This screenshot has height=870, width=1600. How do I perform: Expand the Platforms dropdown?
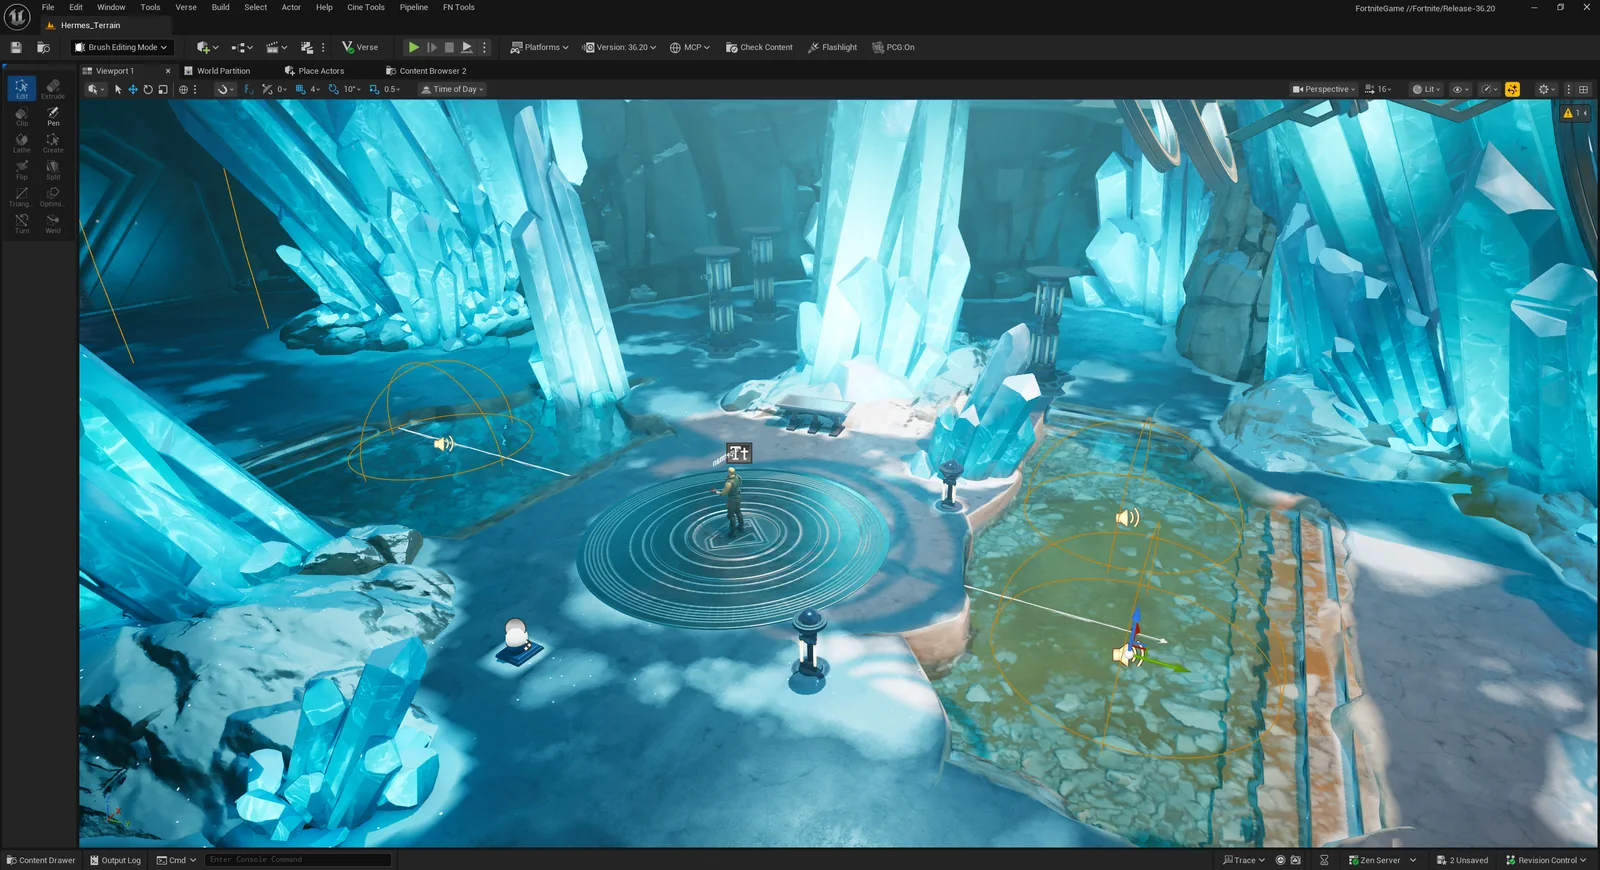click(539, 47)
